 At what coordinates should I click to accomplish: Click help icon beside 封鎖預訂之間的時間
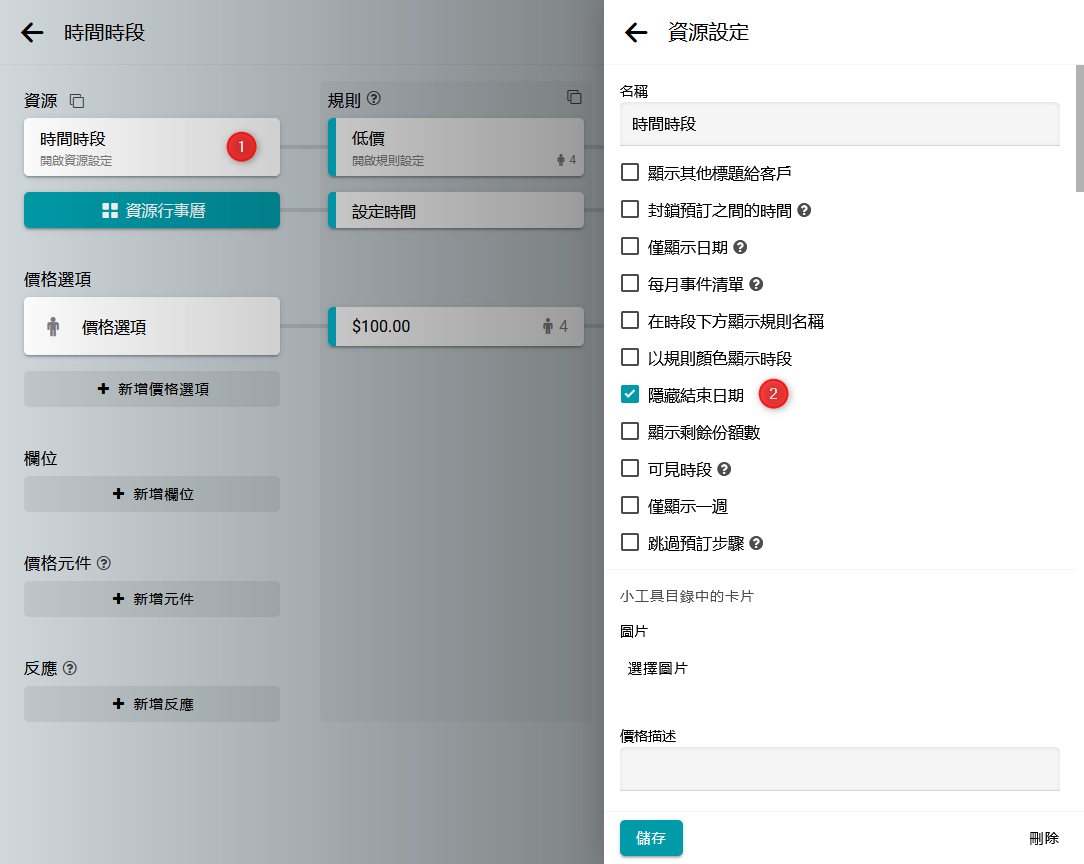(x=803, y=211)
